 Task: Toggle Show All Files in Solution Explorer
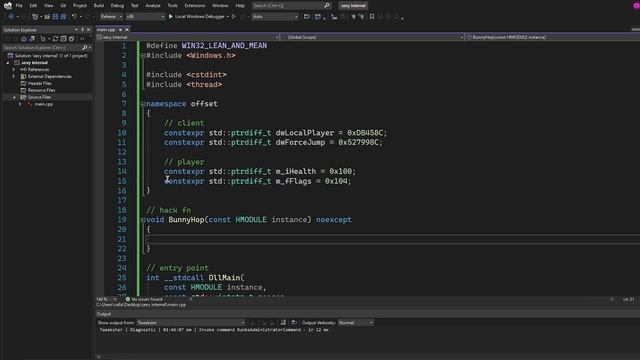71,39
